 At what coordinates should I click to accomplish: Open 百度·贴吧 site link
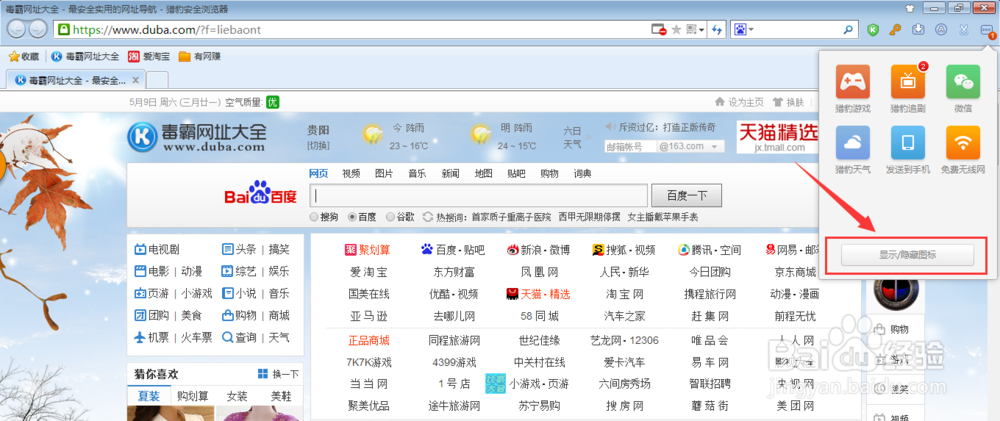(453, 249)
